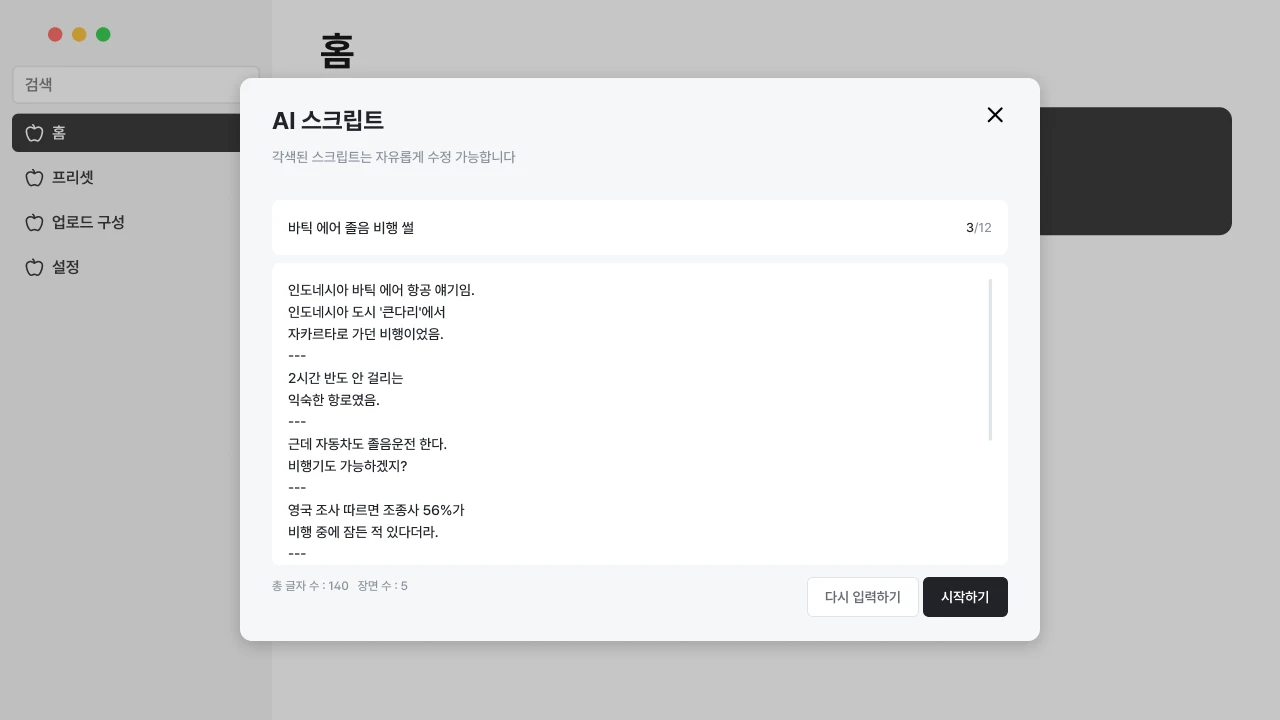Viewport: 1280px width, 720px height.
Task: Click the line 영국 조사 따르면 조종사 56%가
Action: pyautogui.click(x=376, y=510)
